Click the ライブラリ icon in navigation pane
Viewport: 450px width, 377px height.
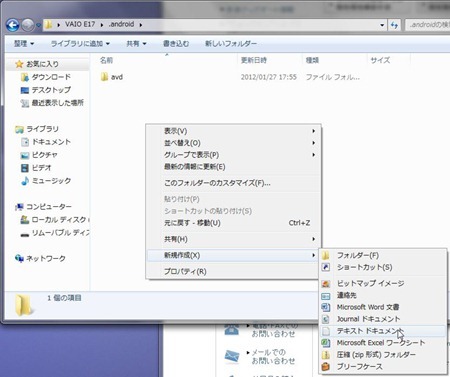[x=19, y=129]
